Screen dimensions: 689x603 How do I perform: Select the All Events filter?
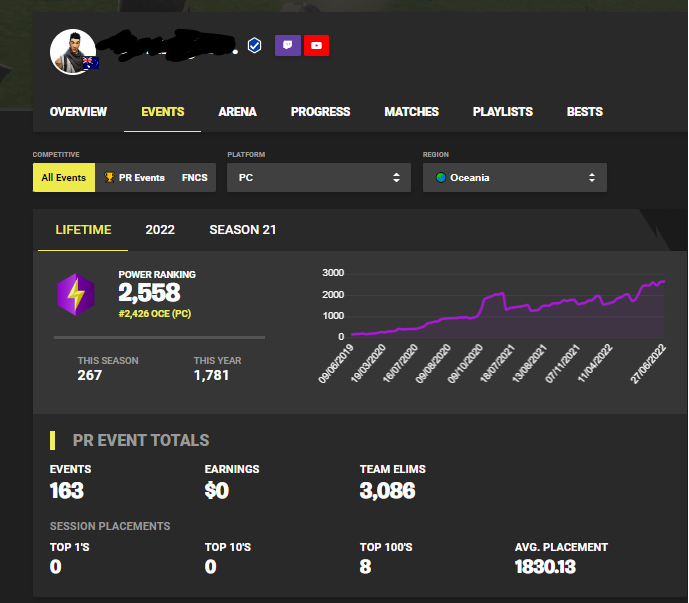click(x=64, y=178)
